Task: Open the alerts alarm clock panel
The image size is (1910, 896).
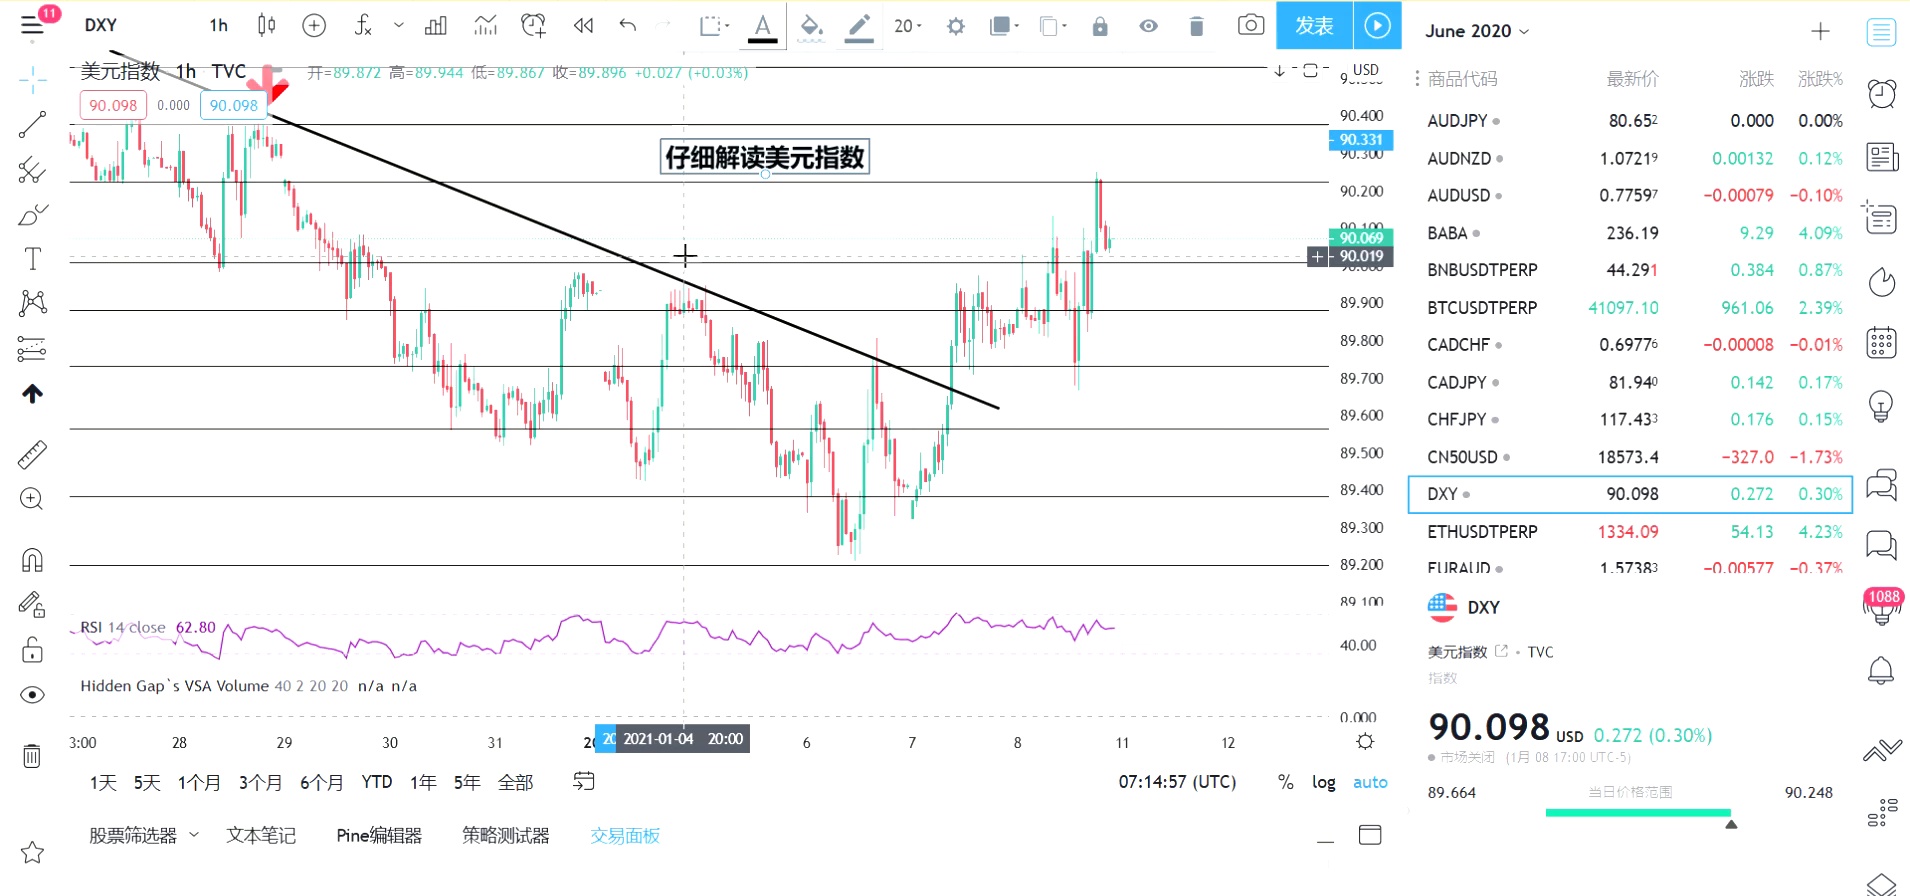Action: tap(1881, 94)
